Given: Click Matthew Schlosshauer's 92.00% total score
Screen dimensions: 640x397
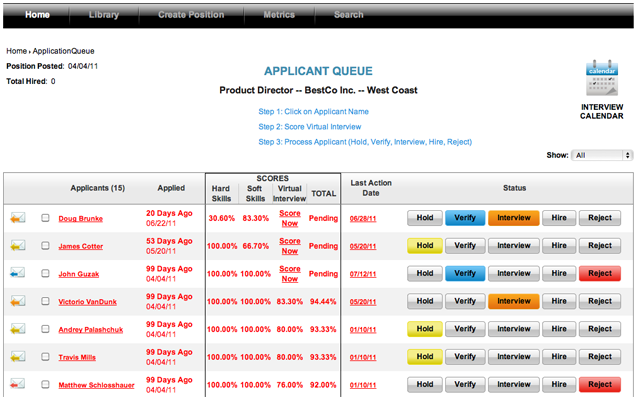Looking at the screenshot, I should coord(323,385).
